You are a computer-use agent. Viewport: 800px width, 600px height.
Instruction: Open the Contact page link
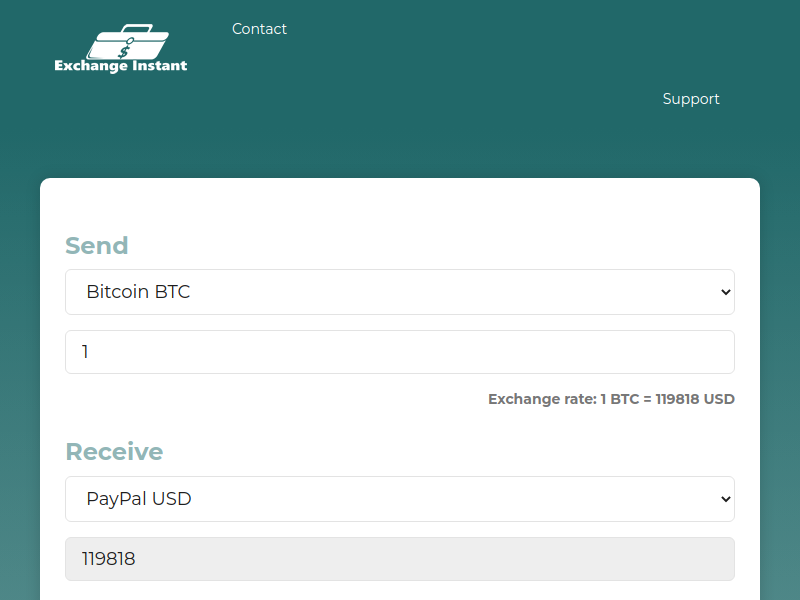259,29
